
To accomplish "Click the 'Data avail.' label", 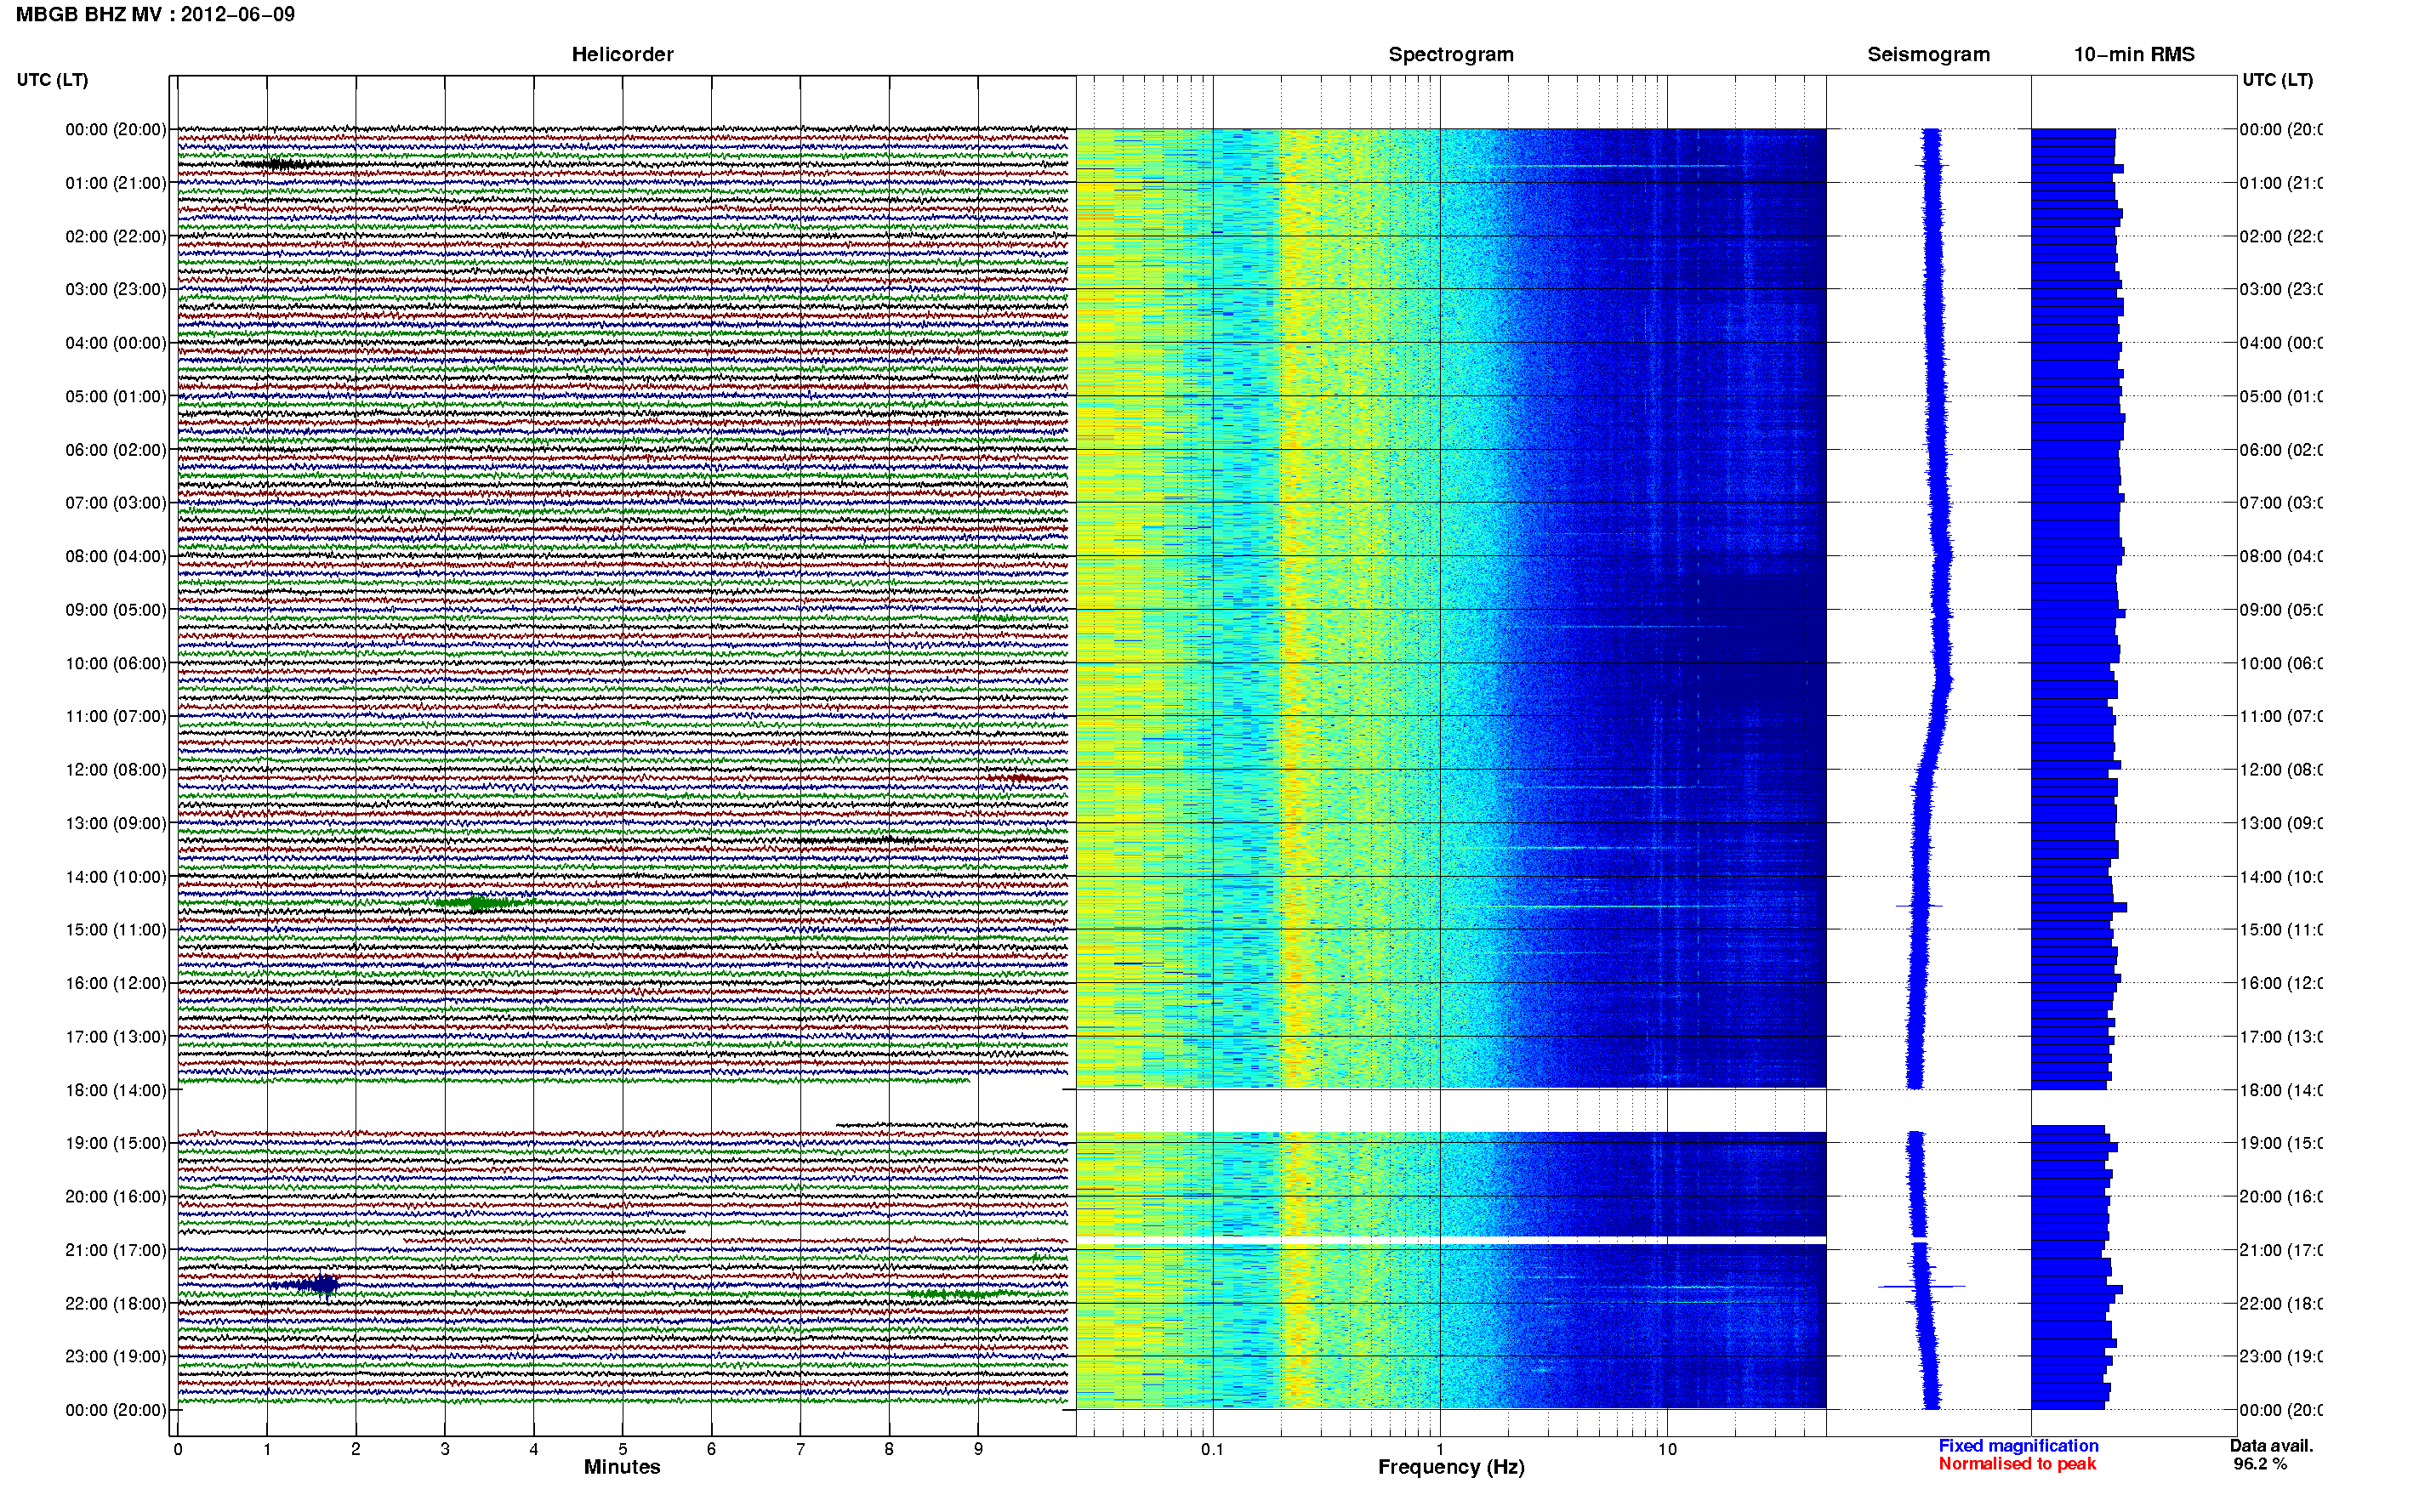I will (2271, 1446).
